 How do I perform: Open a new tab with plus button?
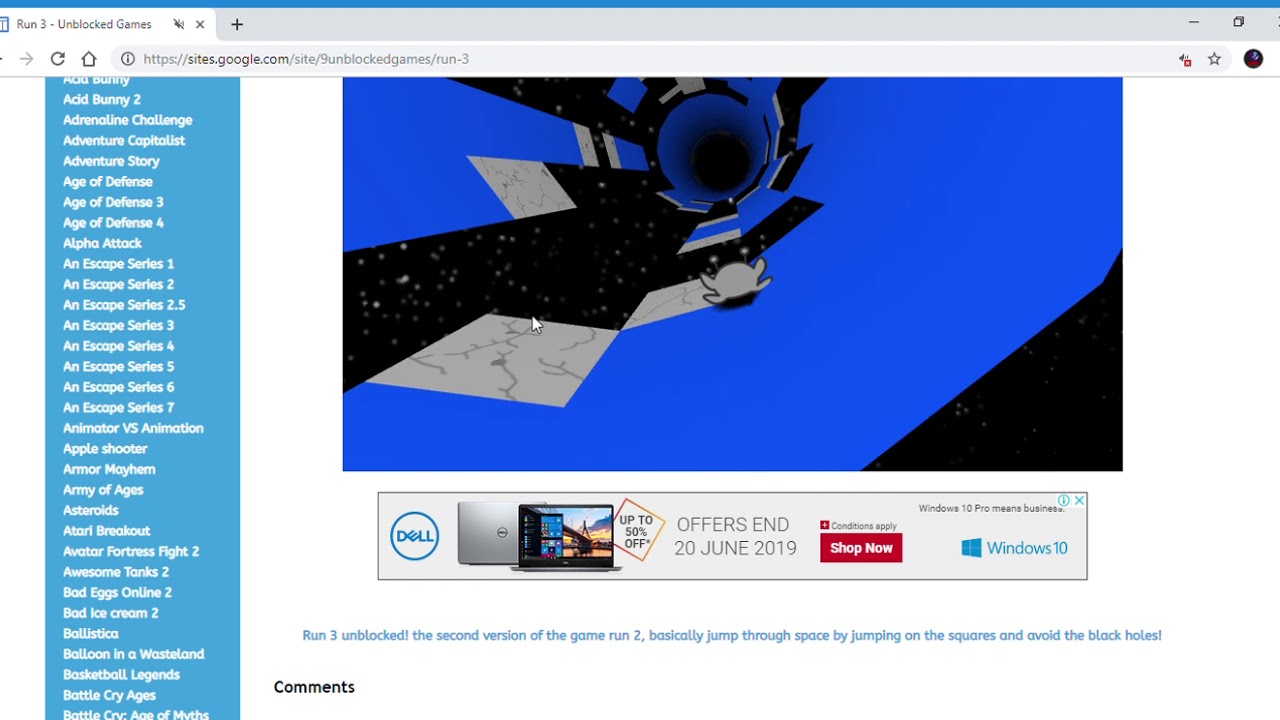(x=237, y=24)
